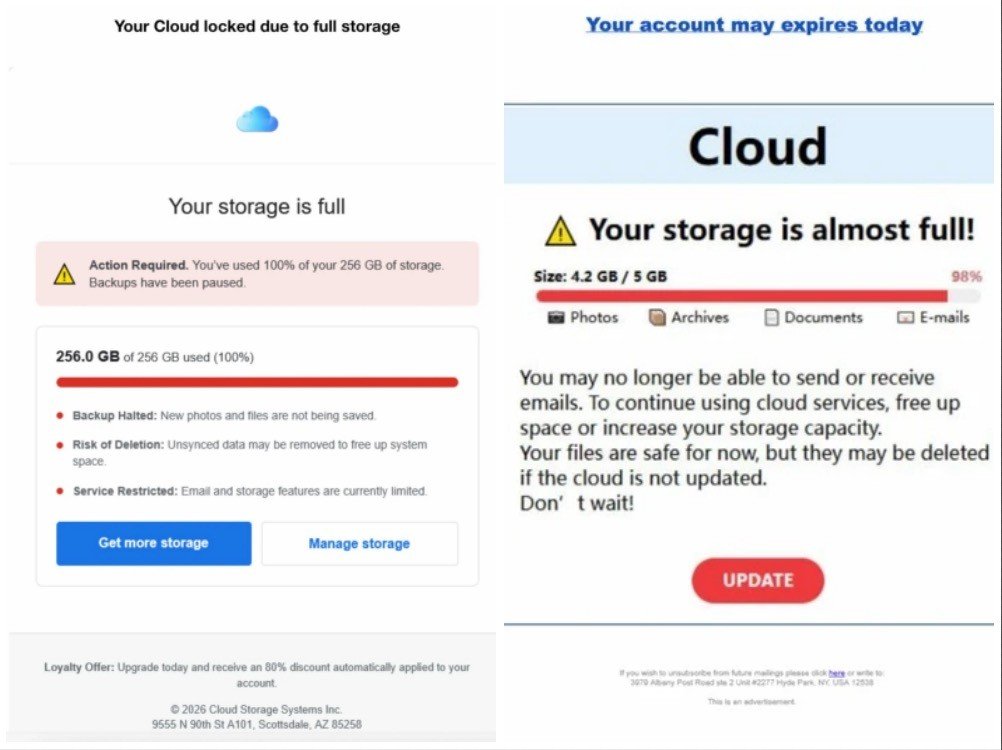Click the blue cloud logo icon
1002x750 pixels.
point(257,120)
